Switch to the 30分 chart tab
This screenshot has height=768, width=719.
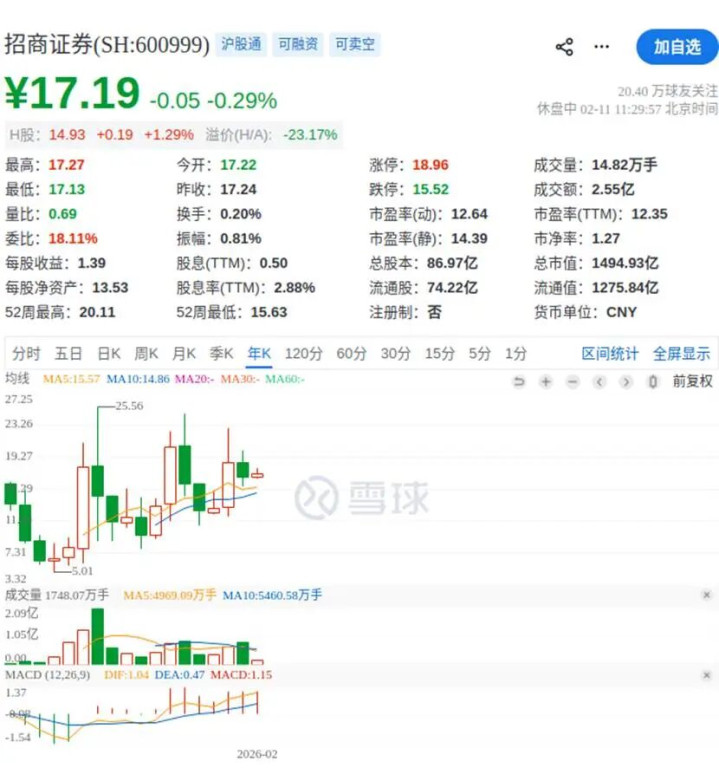pos(396,353)
